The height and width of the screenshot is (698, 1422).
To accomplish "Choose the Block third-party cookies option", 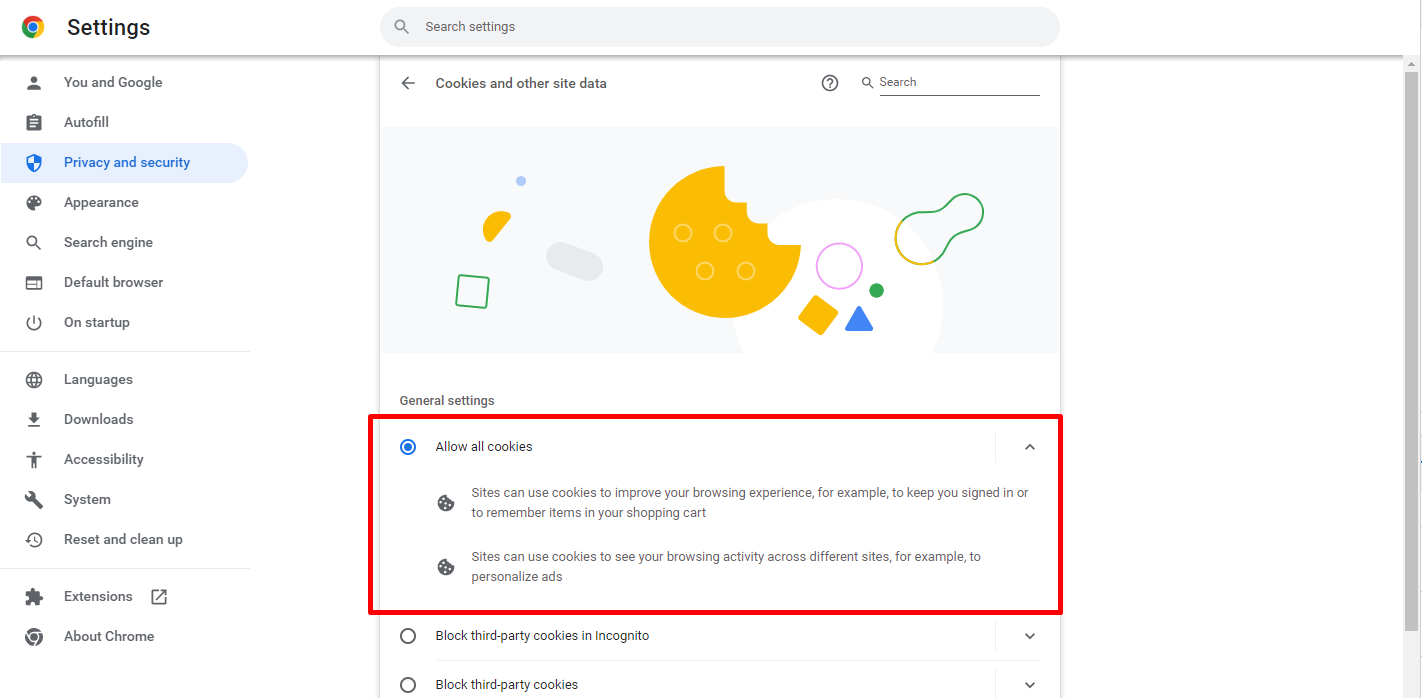I will click(x=408, y=685).
